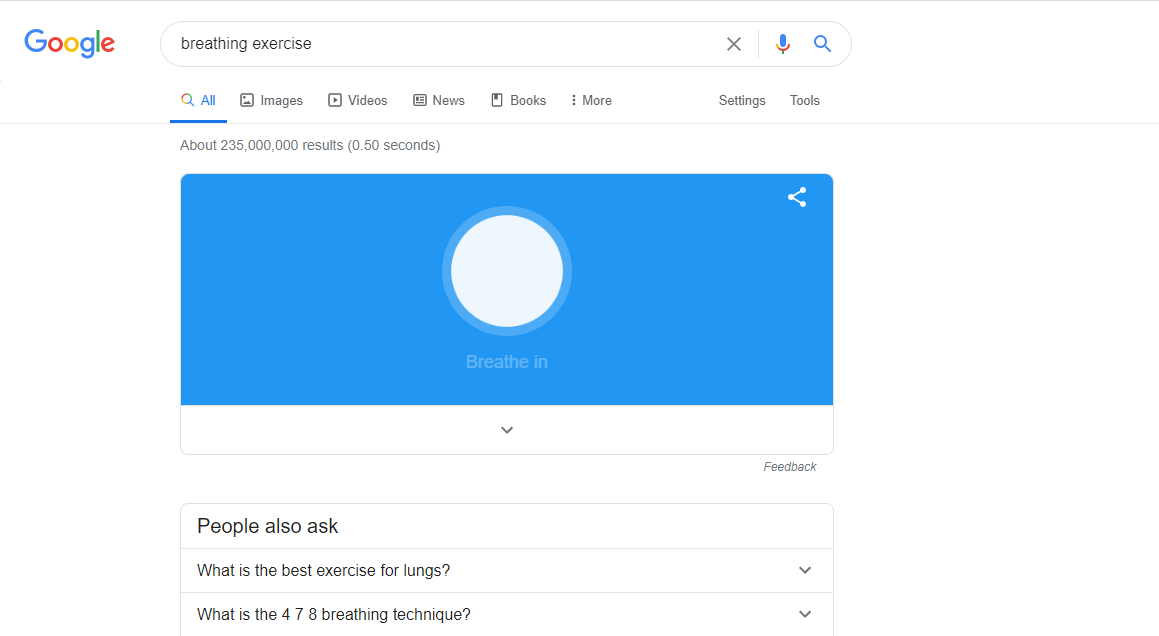The height and width of the screenshot is (636, 1159).
Task: Expand "What is the best exercise for lungs?"
Action: click(805, 570)
